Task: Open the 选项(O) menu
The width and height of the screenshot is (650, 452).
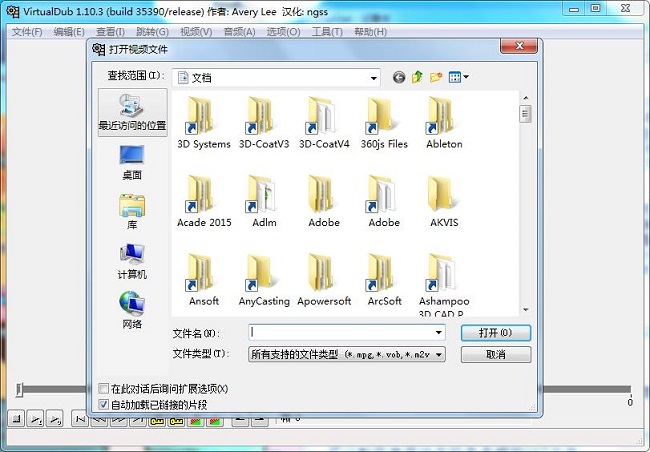Action: (283, 32)
